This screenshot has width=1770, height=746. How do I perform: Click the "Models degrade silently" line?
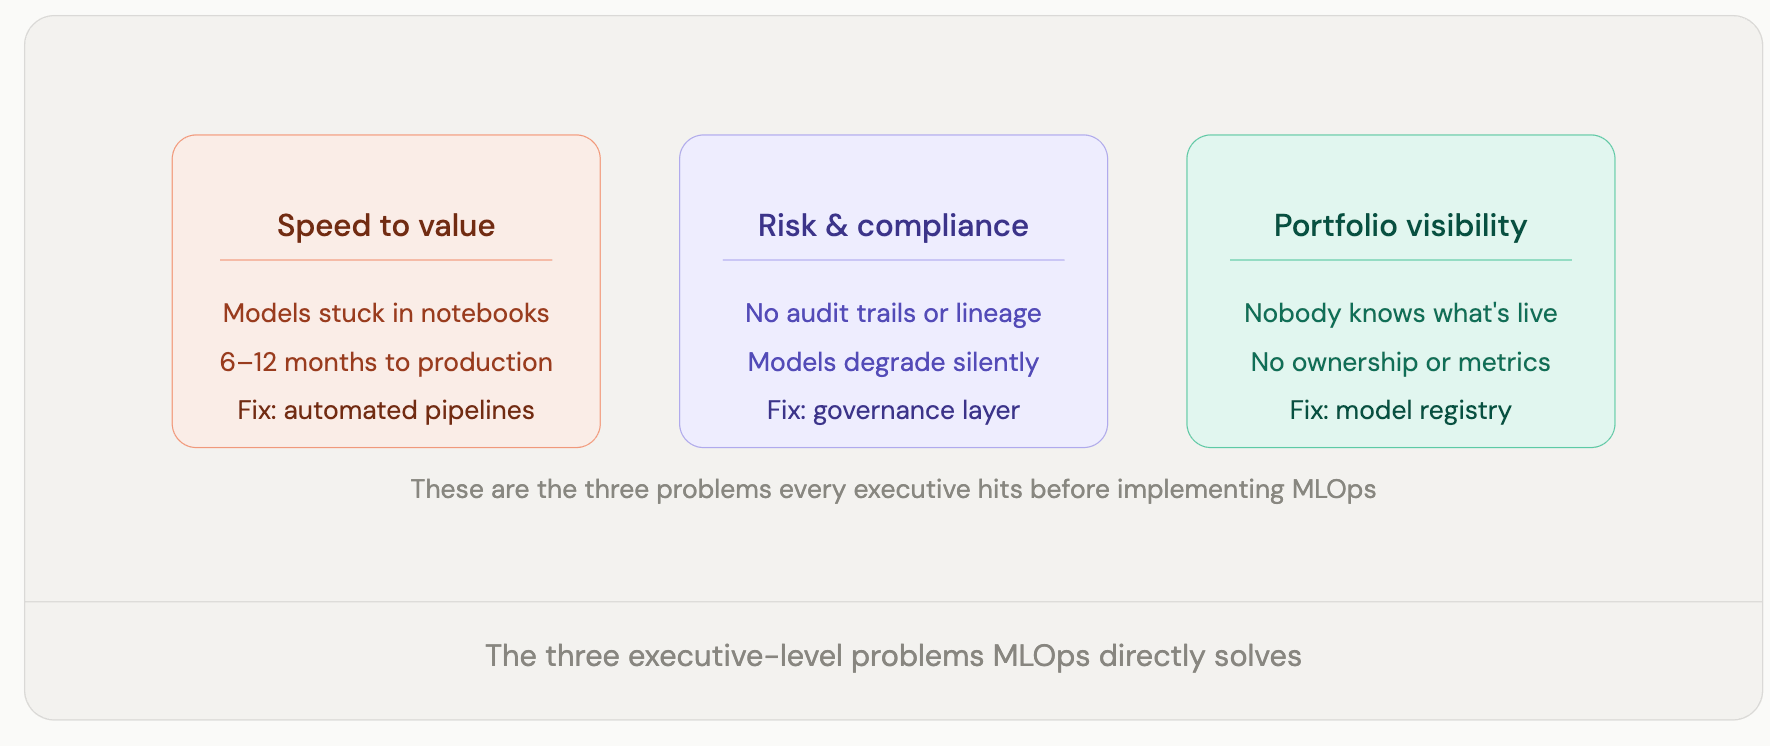pyautogui.click(x=893, y=362)
